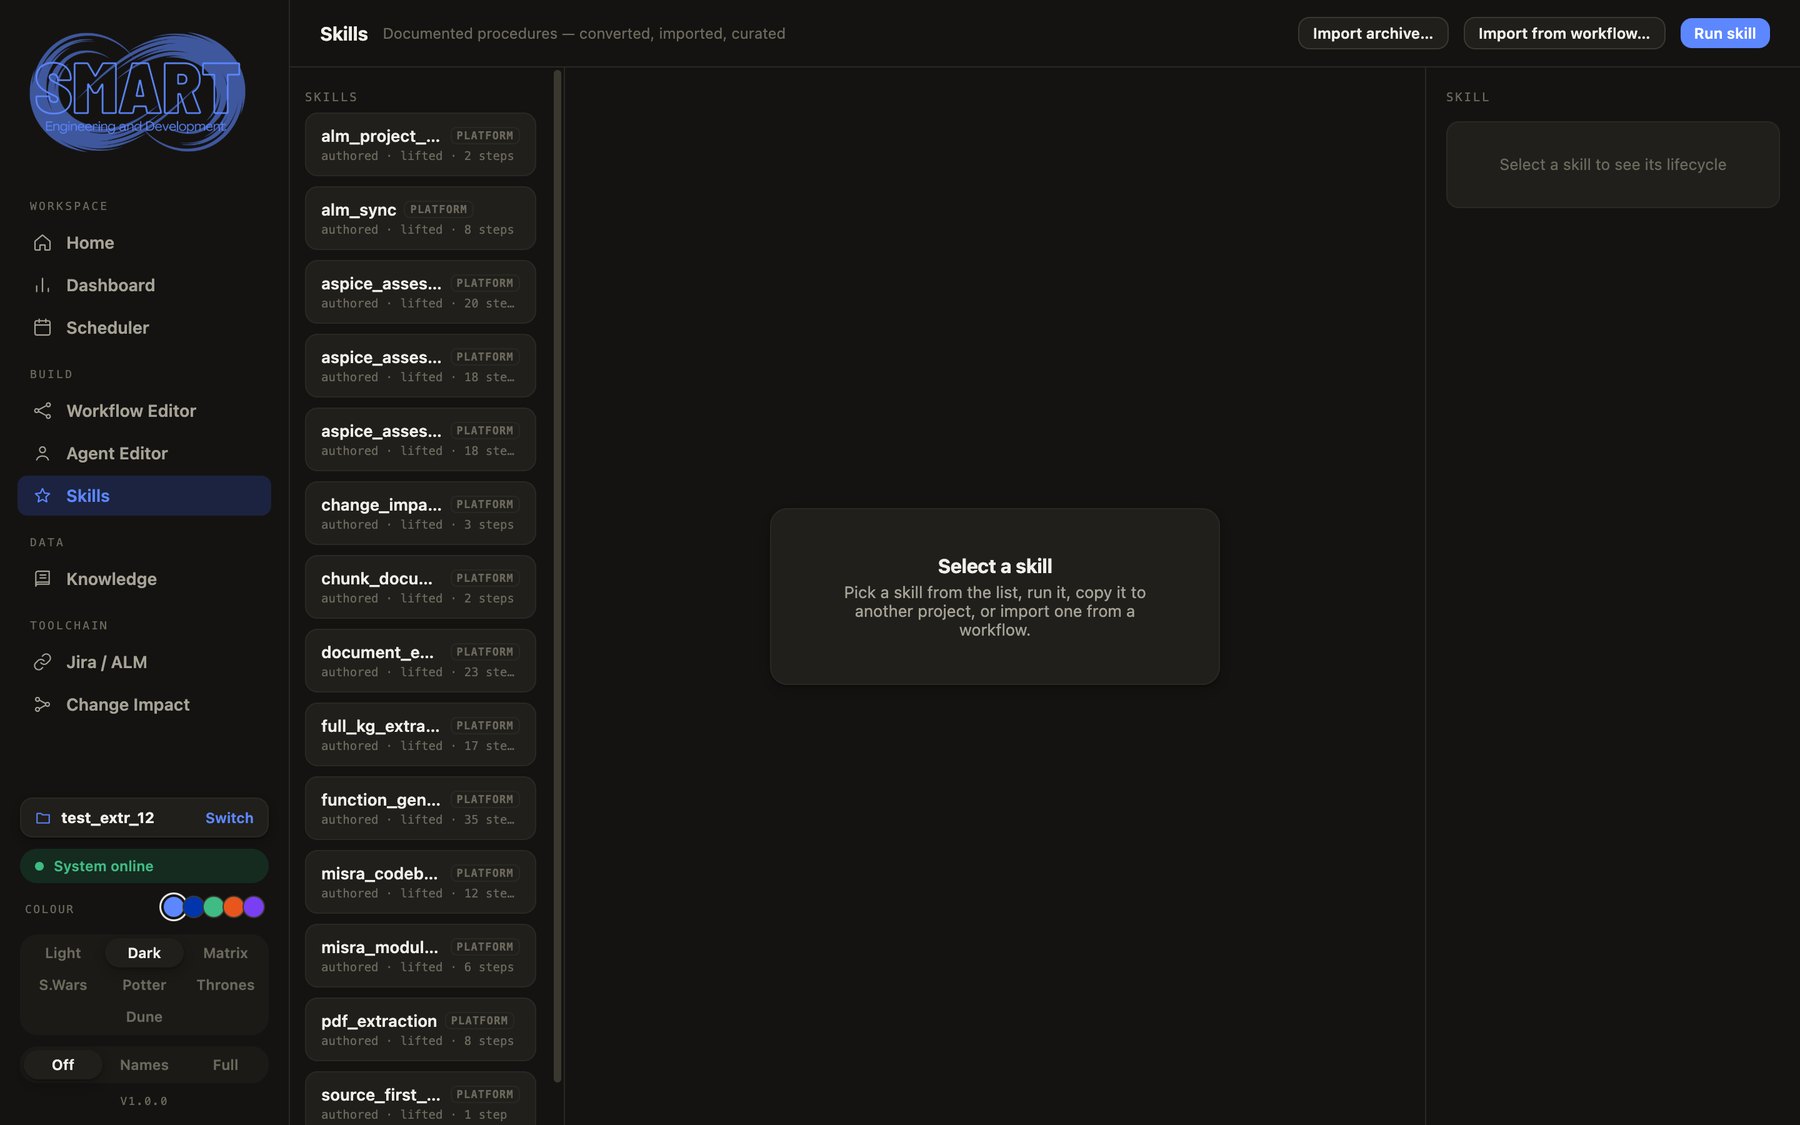Open the Dashboard bar-chart icon
1800x1125 pixels.
[x=42, y=285]
